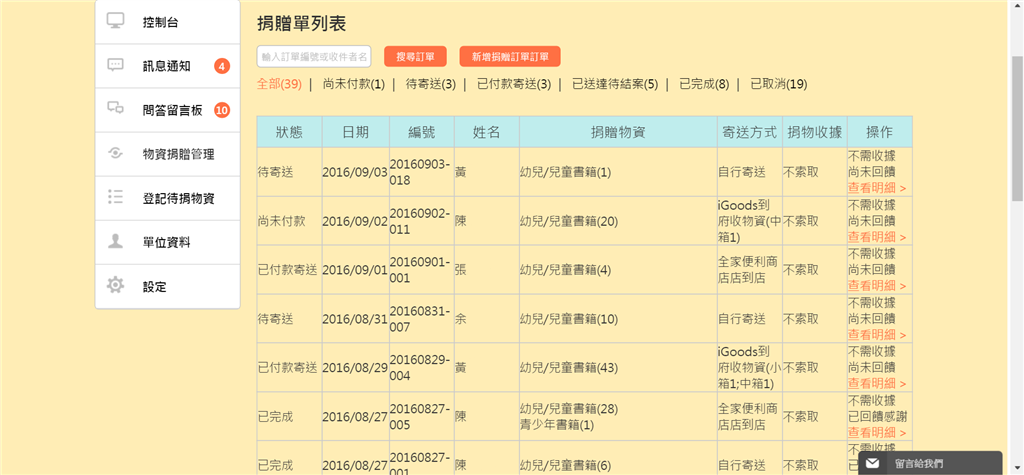Open 控制台 in the sidebar
Screen dimensions: 1024x475
(168, 22)
